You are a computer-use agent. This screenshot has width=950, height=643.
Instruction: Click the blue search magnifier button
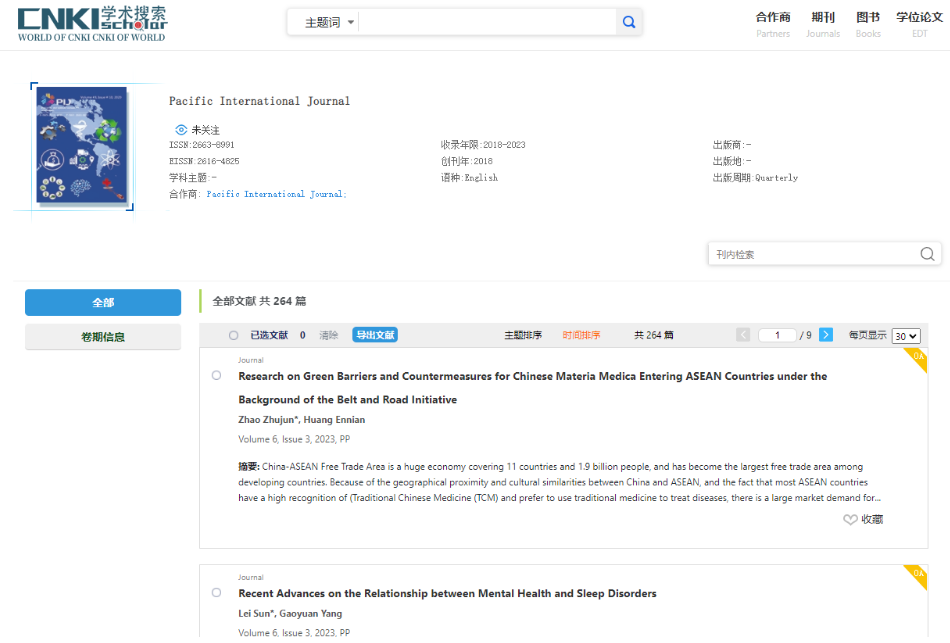(628, 22)
